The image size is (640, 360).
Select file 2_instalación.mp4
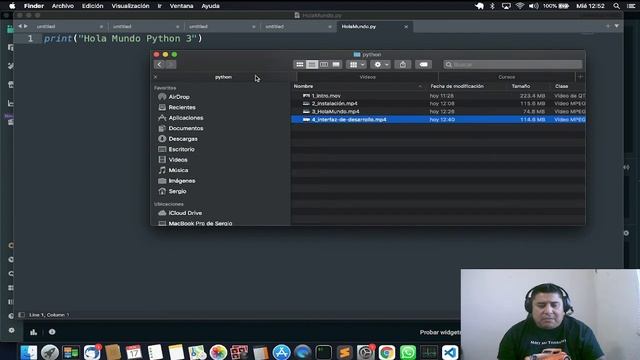tap(438, 104)
